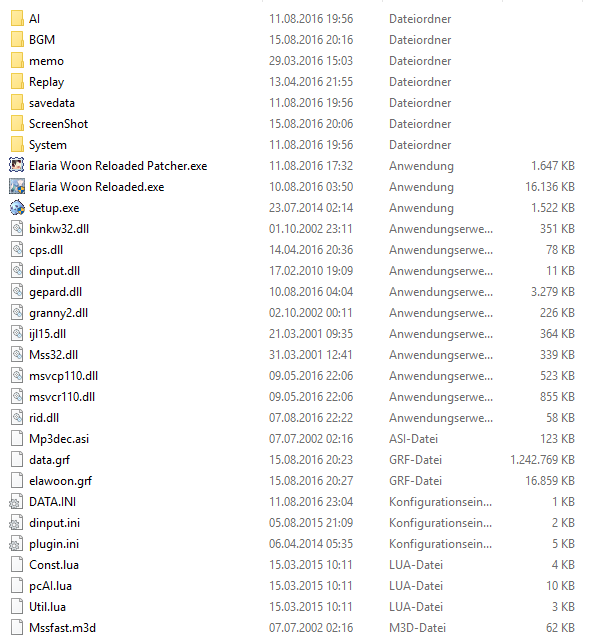The width and height of the screenshot is (606, 641).
Task: Select the 'msvcp110.dll' file name
Action: (x=63, y=376)
